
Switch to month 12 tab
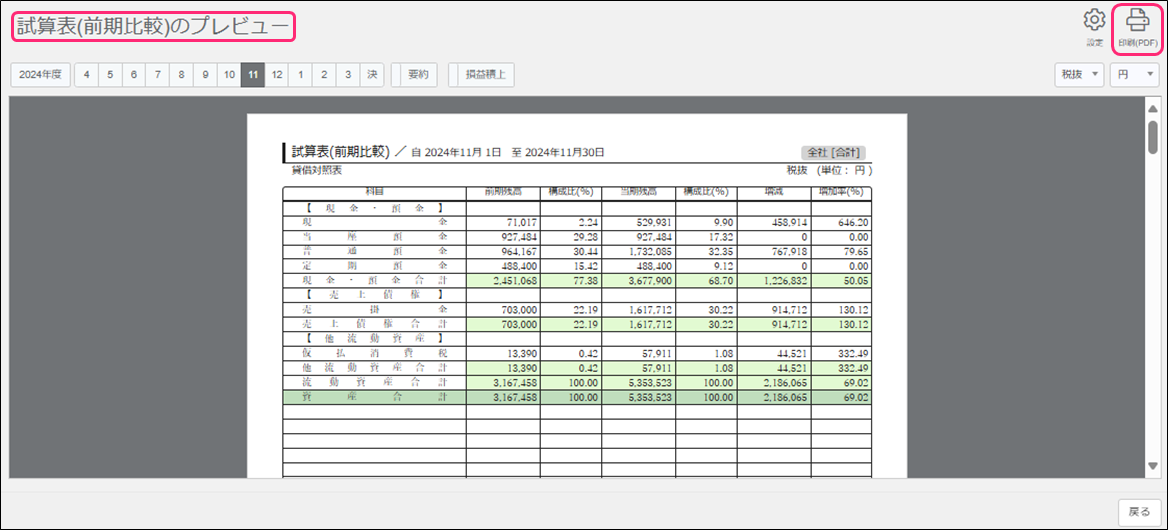pos(276,75)
